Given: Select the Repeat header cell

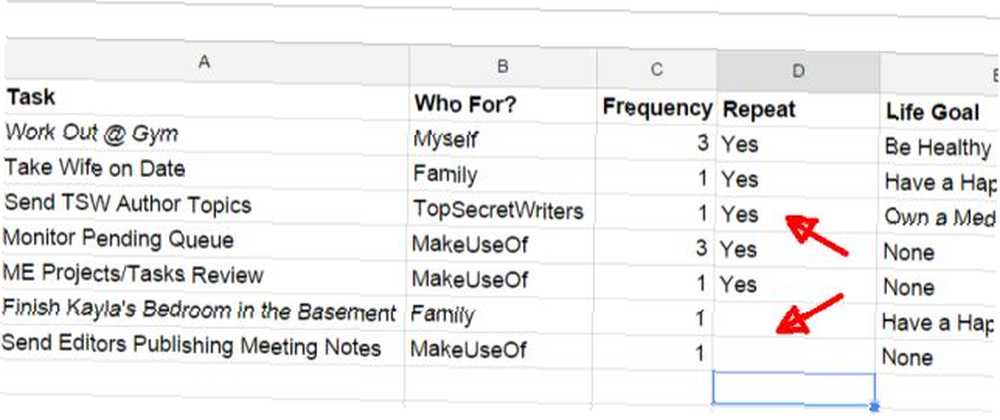Looking at the screenshot, I should 798,110.
